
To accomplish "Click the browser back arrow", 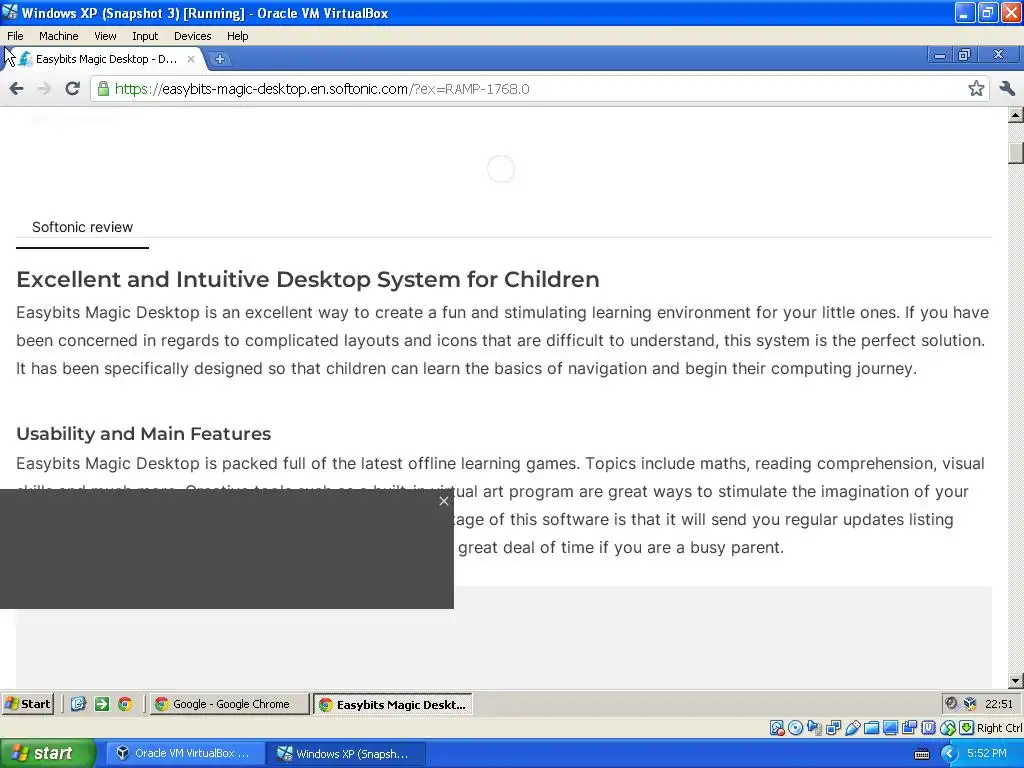I will (16, 89).
